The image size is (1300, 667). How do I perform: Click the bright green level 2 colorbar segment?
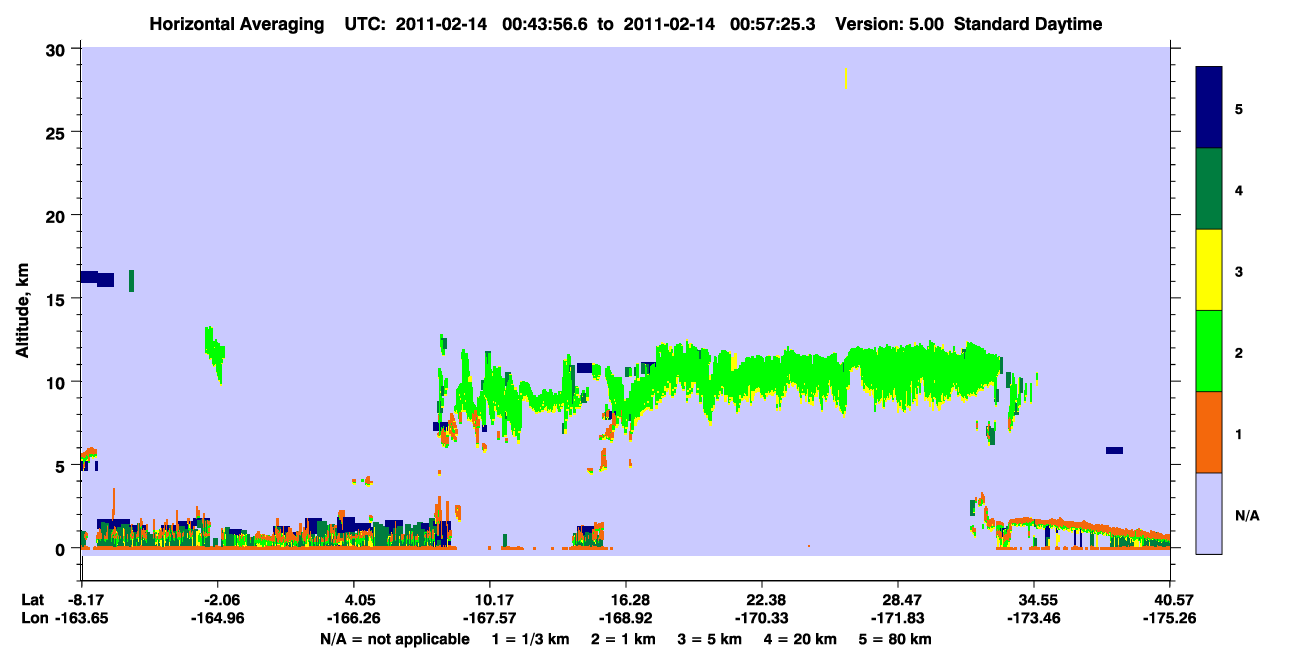coord(1209,351)
